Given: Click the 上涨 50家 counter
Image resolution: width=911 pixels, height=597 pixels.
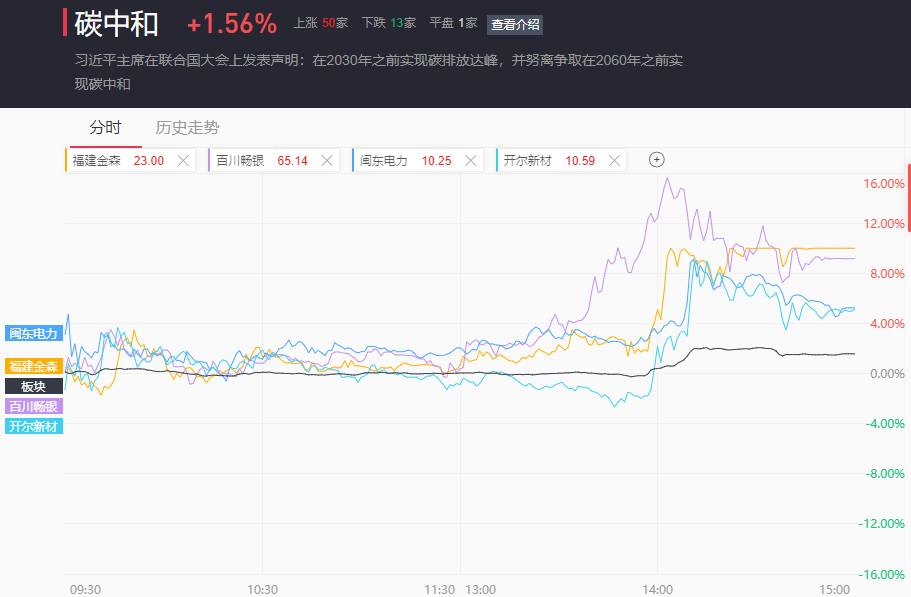Looking at the screenshot, I should point(321,22).
